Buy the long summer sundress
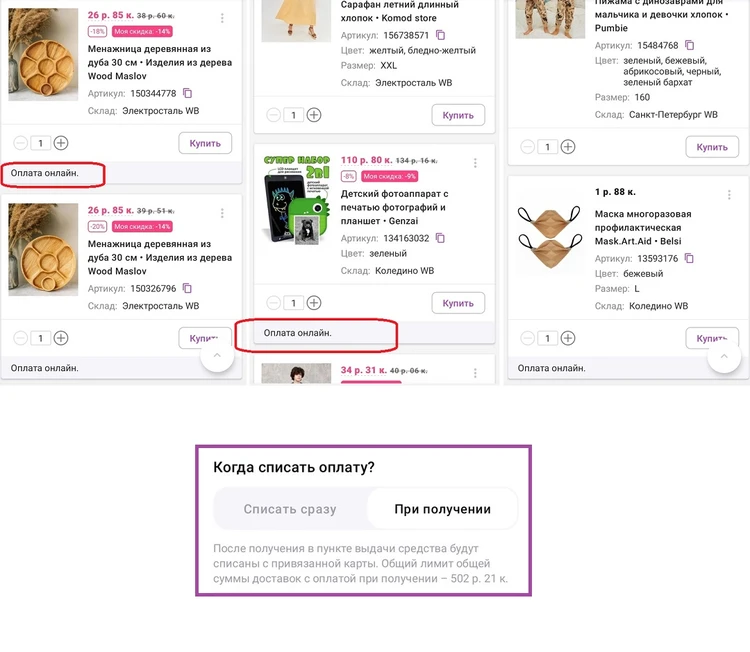This screenshot has width=750, height=652. pyautogui.click(x=458, y=115)
